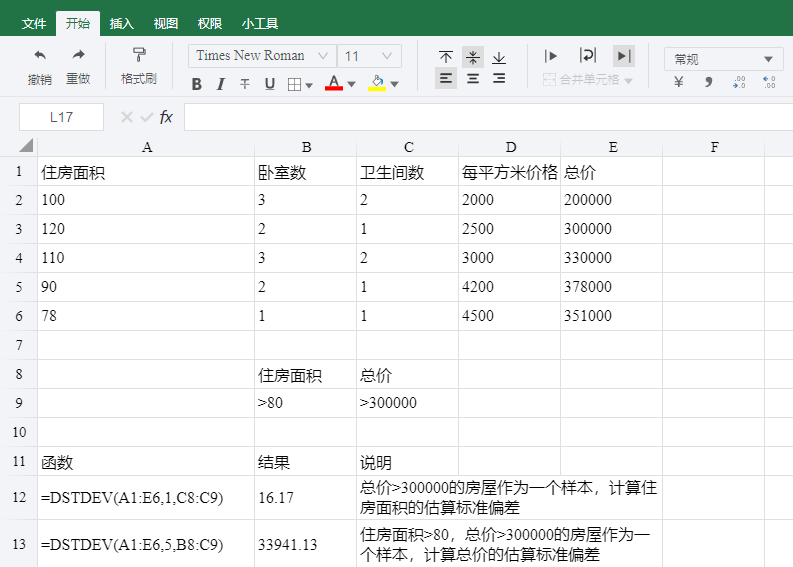
Task: Open the font color dropdown arrow
Action: pos(351,84)
